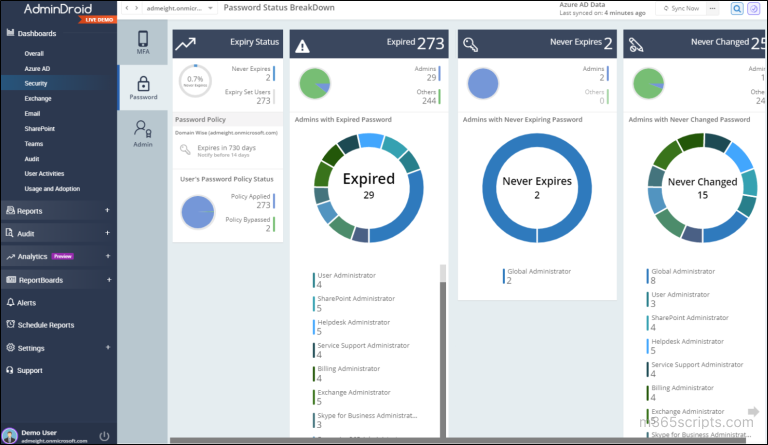
Task: Click the Expired warning triangle icon
Action: [x=302, y=47]
